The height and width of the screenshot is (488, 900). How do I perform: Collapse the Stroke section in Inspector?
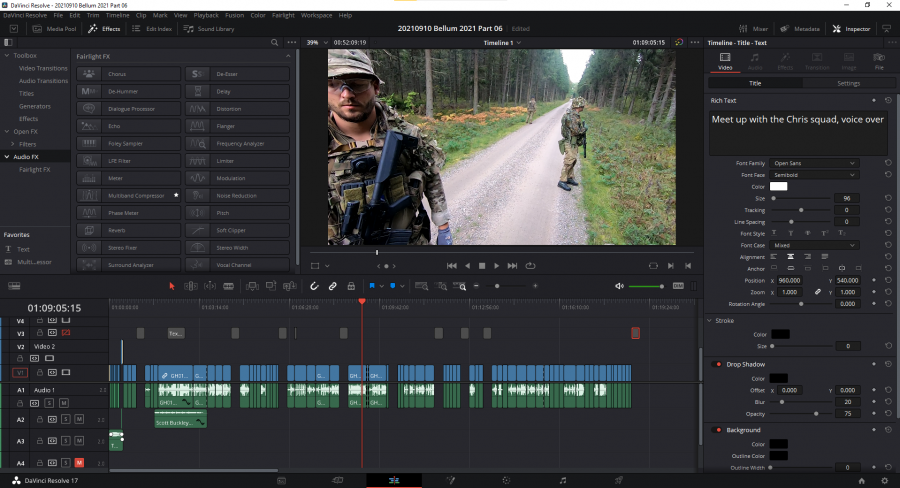(x=710, y=320)
